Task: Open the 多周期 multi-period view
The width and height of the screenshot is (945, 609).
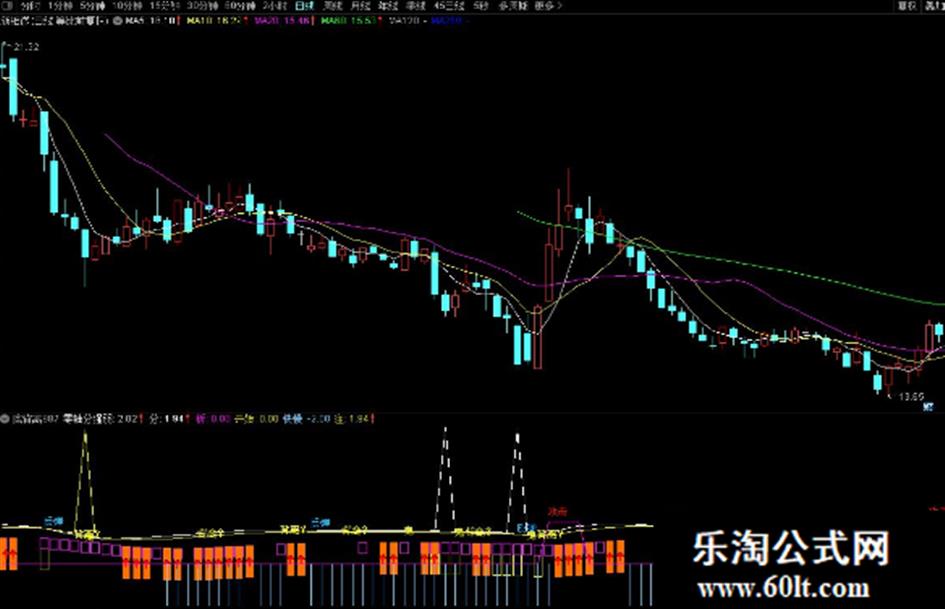Action: tap(513, 6)
